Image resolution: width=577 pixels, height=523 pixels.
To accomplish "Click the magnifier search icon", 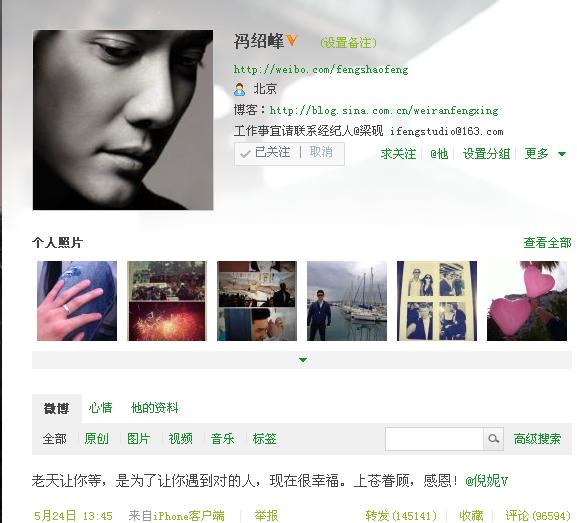I will click(x=493, y=438).
